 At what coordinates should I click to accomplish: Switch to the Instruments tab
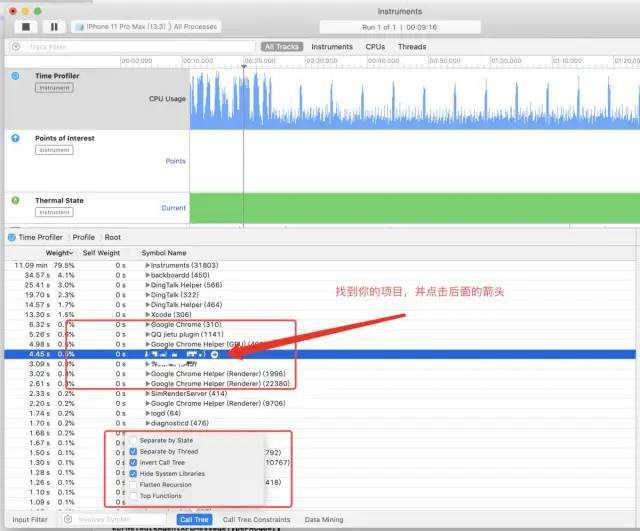[332, 47]
